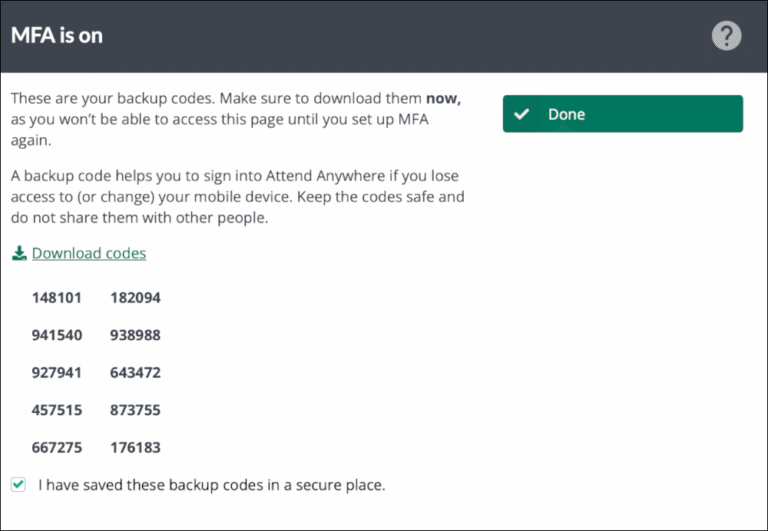Pick backup code 643472
Image resolution: width=768 pixels, height=531 pixels.
tap(135, 372)
